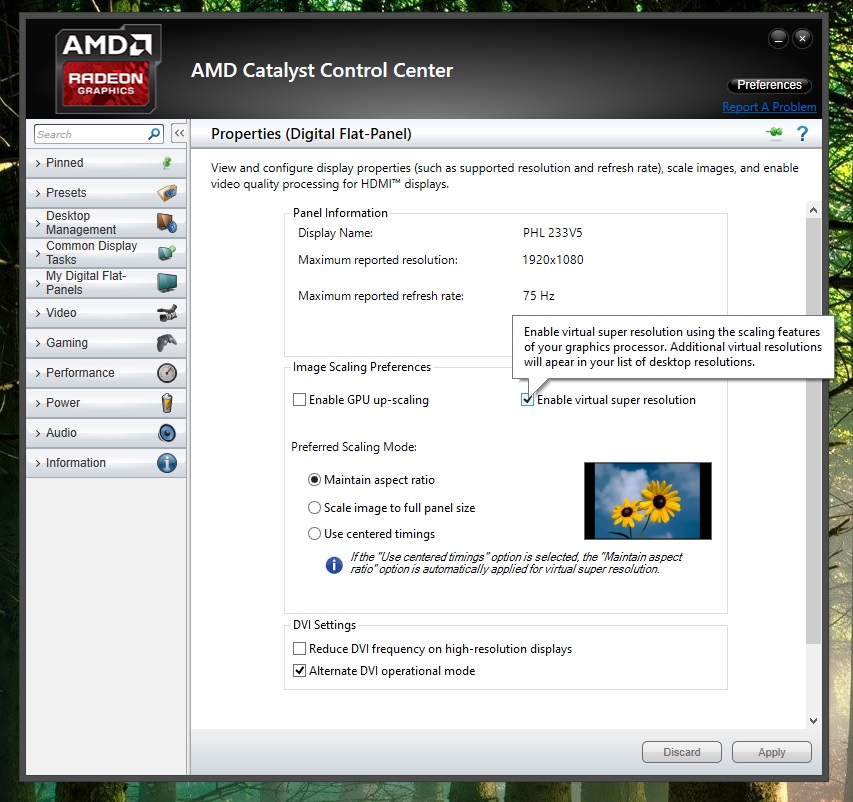Screen dimensions: 853x802
Task: Enable GPU up-scaling checkbox
Action: 299,400
